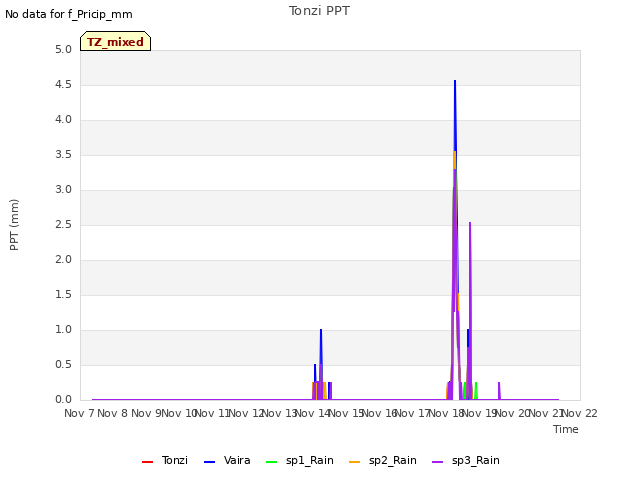Click the red Tonzi legend swatch
640x480 pixels.
tap(147, 462)
